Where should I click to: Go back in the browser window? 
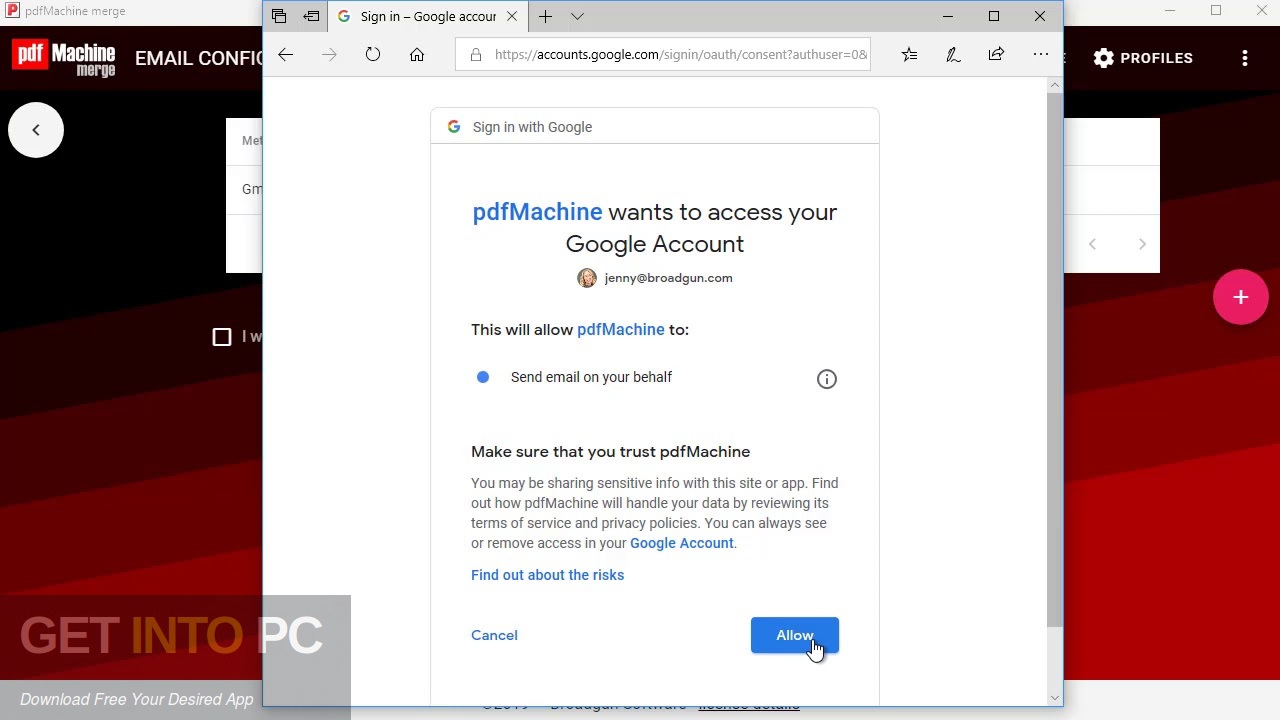click(286, 55)
